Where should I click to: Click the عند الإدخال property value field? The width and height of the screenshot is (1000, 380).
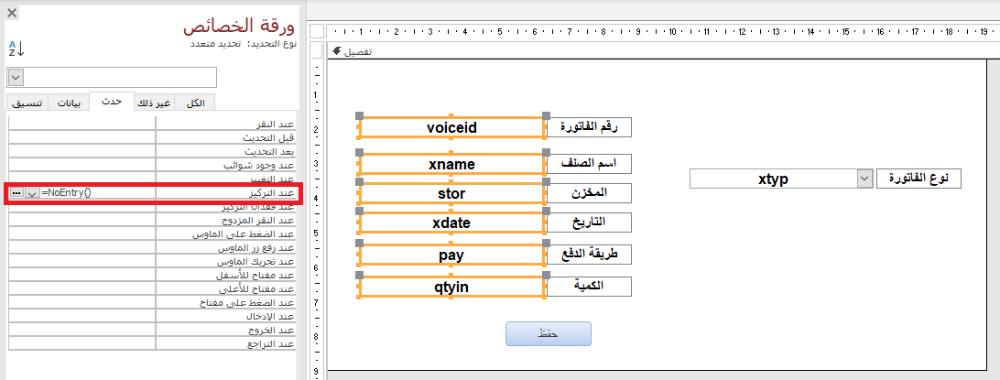82,316
